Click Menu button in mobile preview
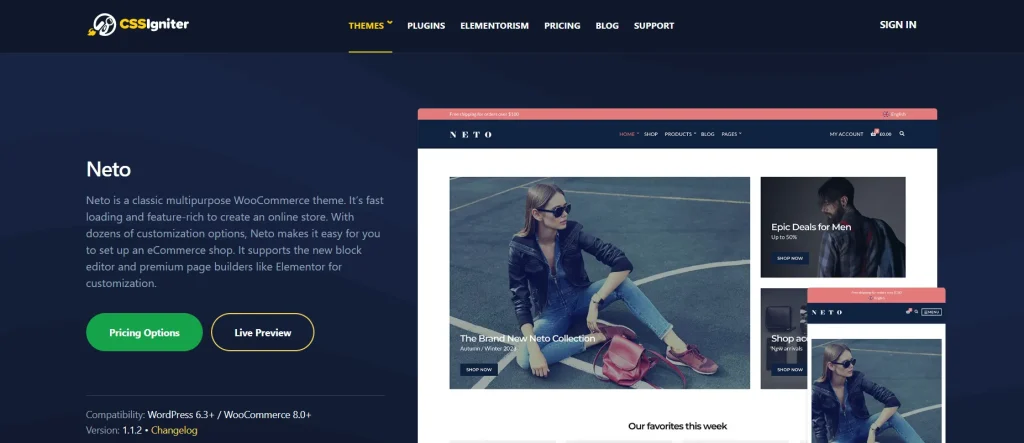This screenshot has width=1024, height=443. 931,312
